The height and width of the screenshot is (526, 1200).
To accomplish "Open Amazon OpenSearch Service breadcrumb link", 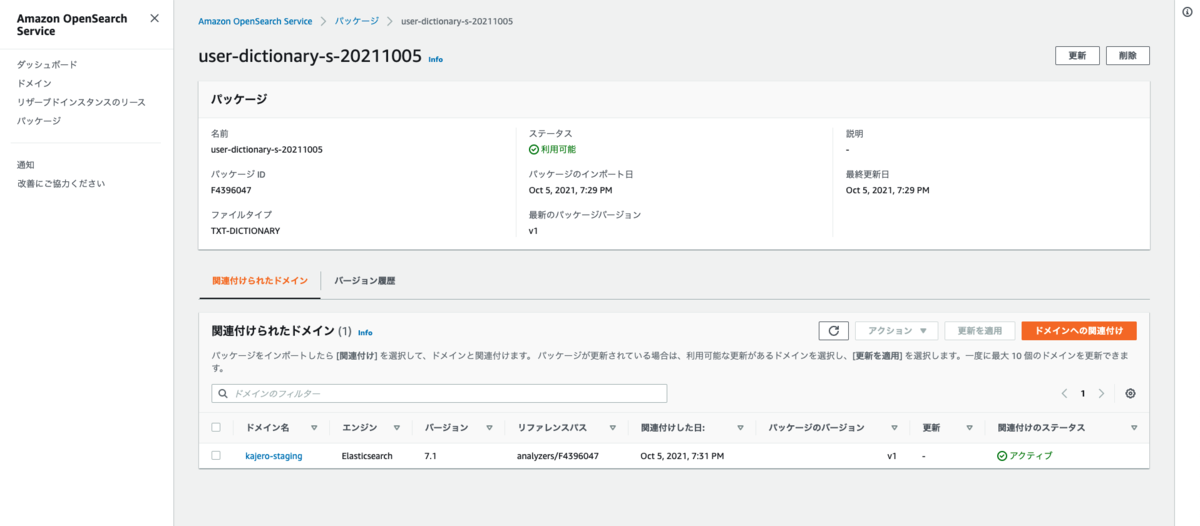I will (x=255, y=21).
